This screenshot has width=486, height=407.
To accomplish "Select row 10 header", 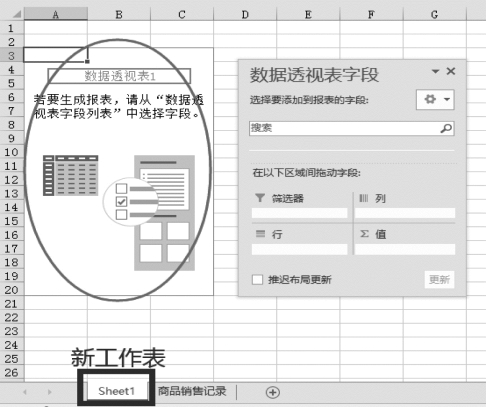I will (x=11, y=152).
